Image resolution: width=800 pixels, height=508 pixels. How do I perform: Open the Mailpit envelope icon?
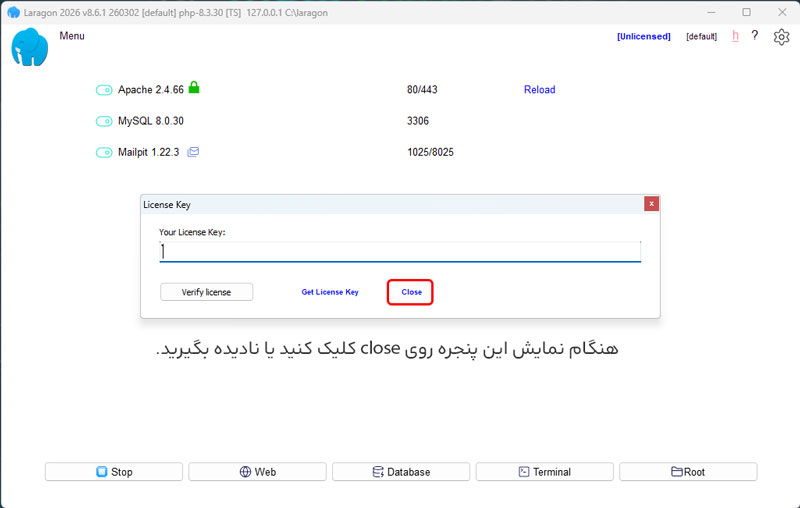click(193, 152)
